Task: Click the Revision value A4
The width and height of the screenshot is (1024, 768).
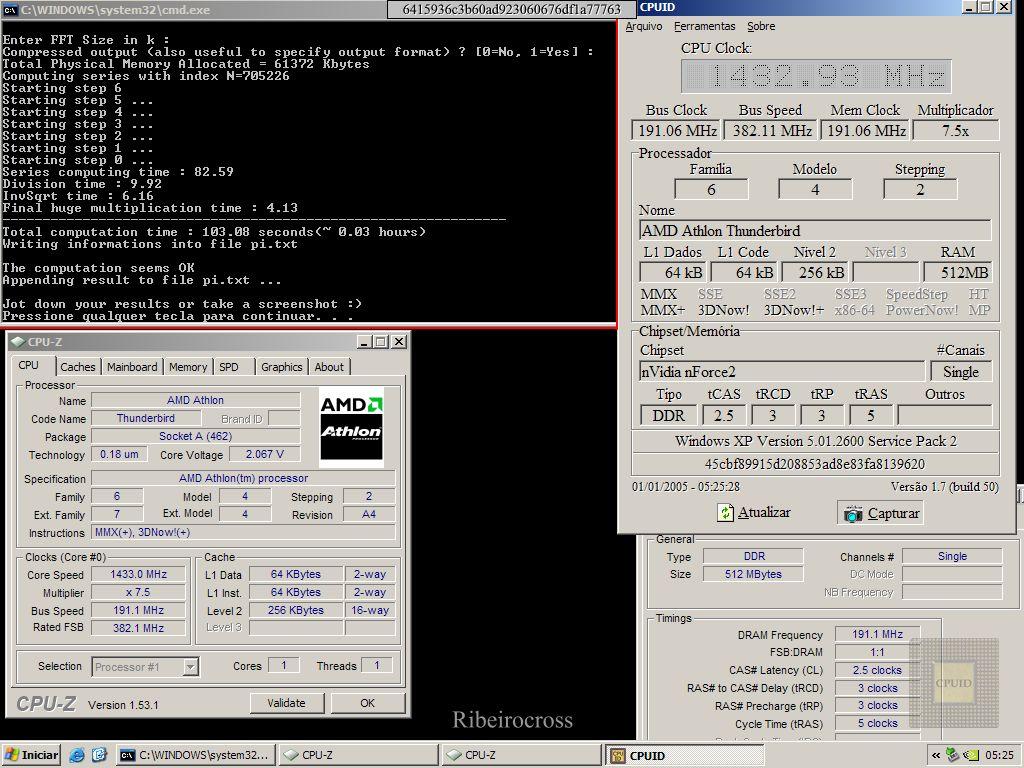Action: [x=369, y=514]
